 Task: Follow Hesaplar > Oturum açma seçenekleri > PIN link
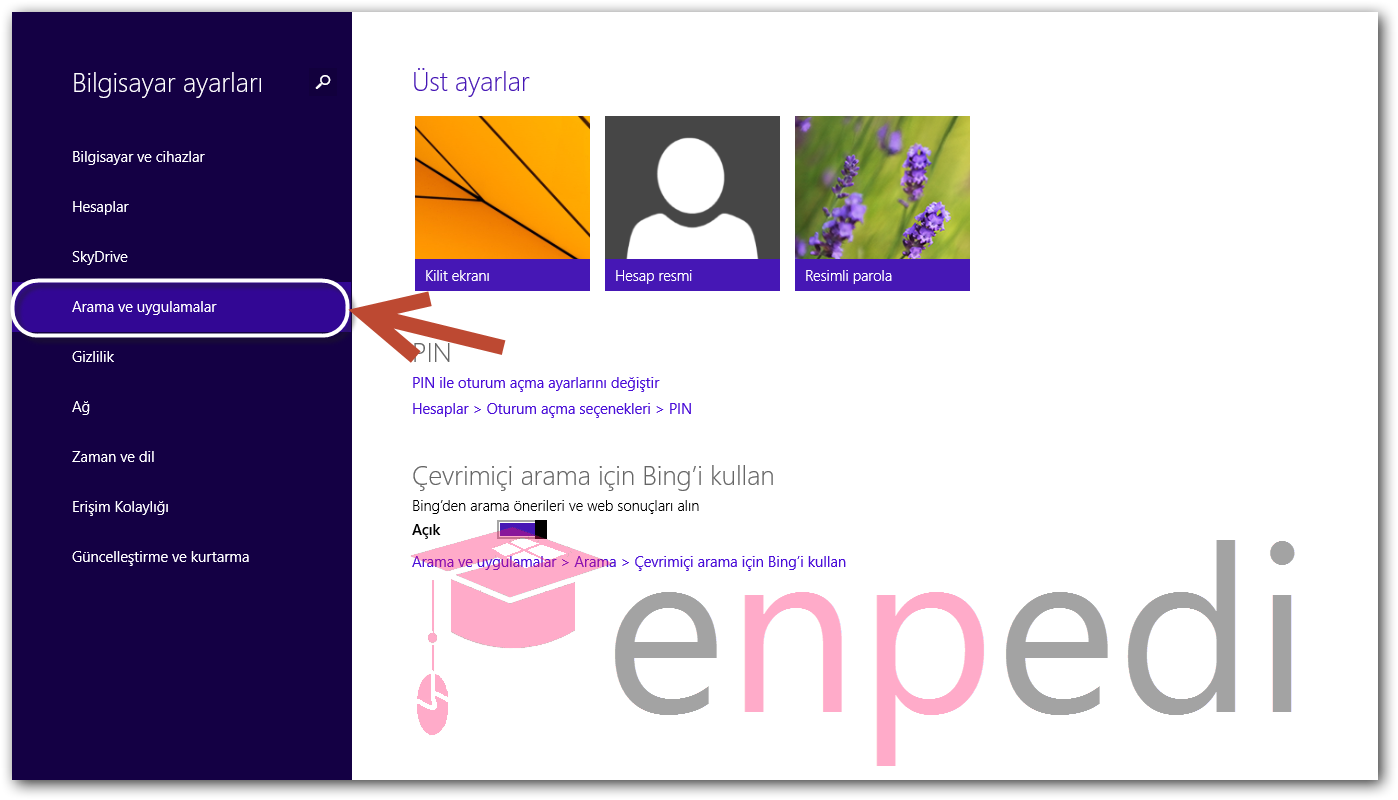tap(552, 409)
